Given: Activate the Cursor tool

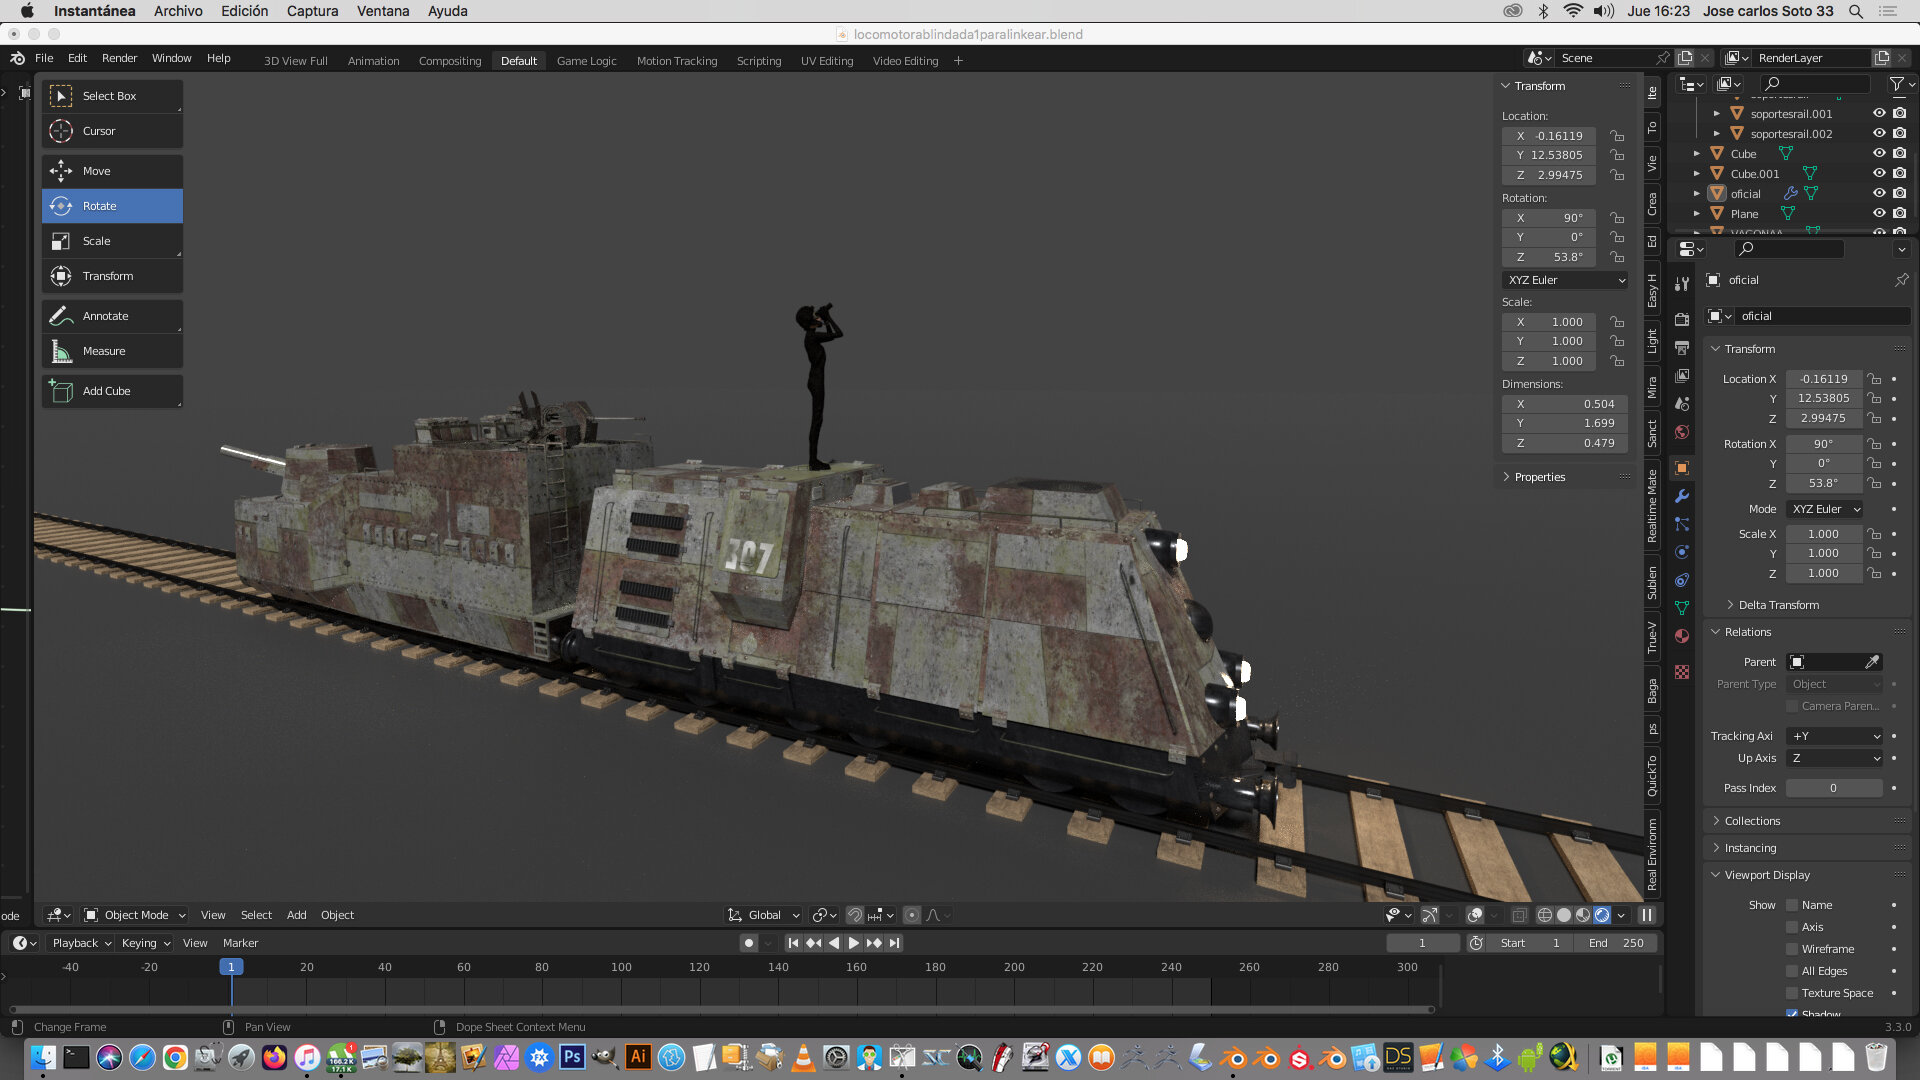Looking at the screenshot, I should click(x=112, y=131).
